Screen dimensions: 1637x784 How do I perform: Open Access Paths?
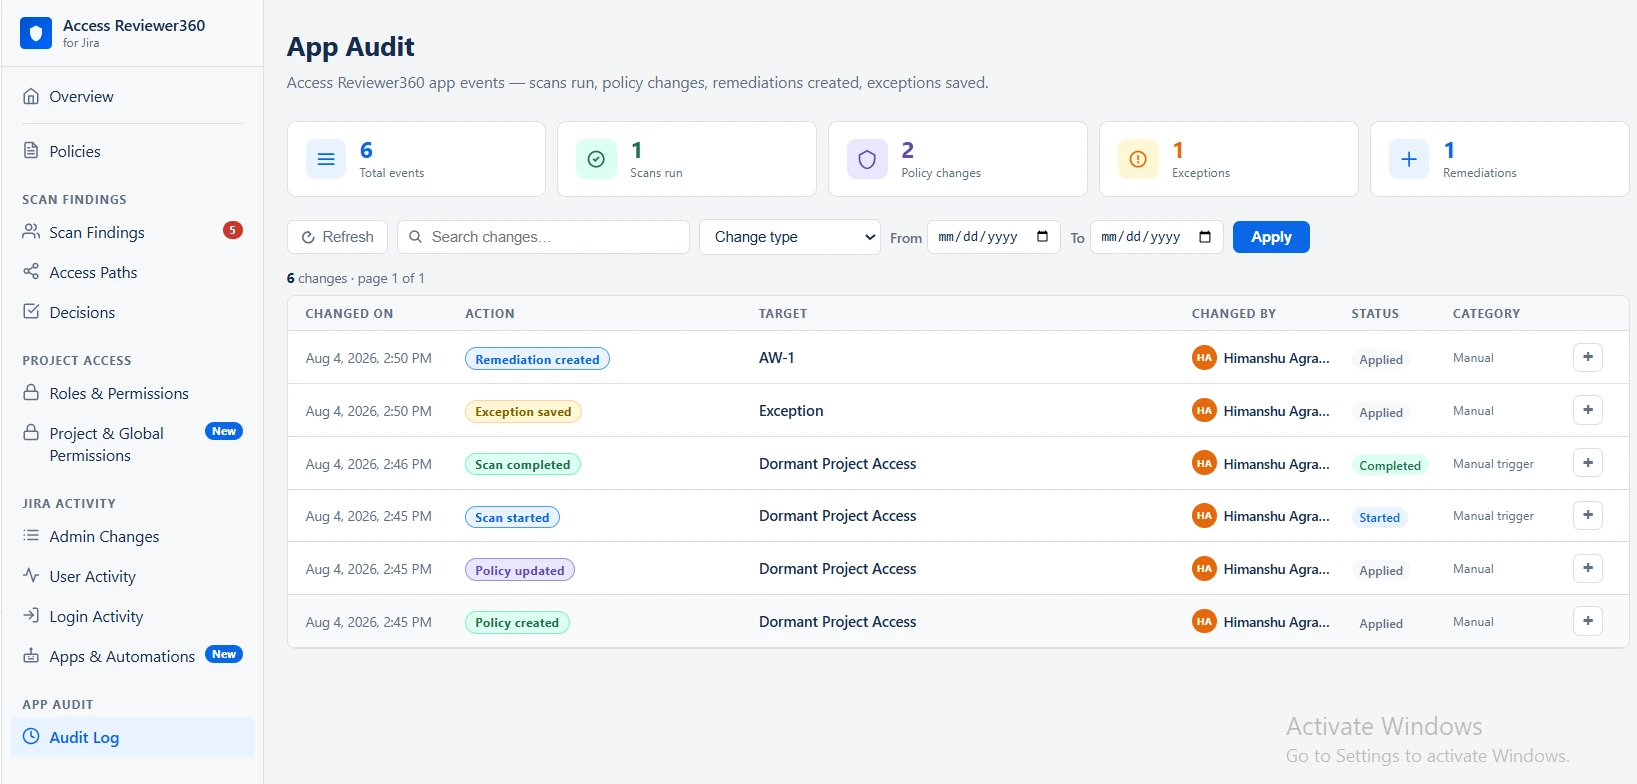click(x=93, y=273)
